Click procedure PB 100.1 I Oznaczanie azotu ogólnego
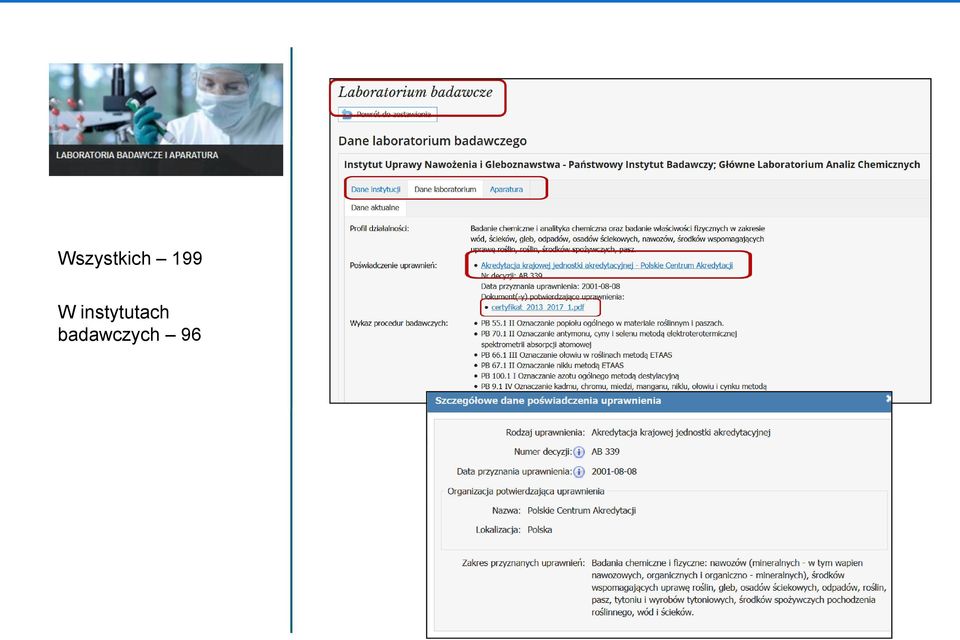 pos(580,375)
